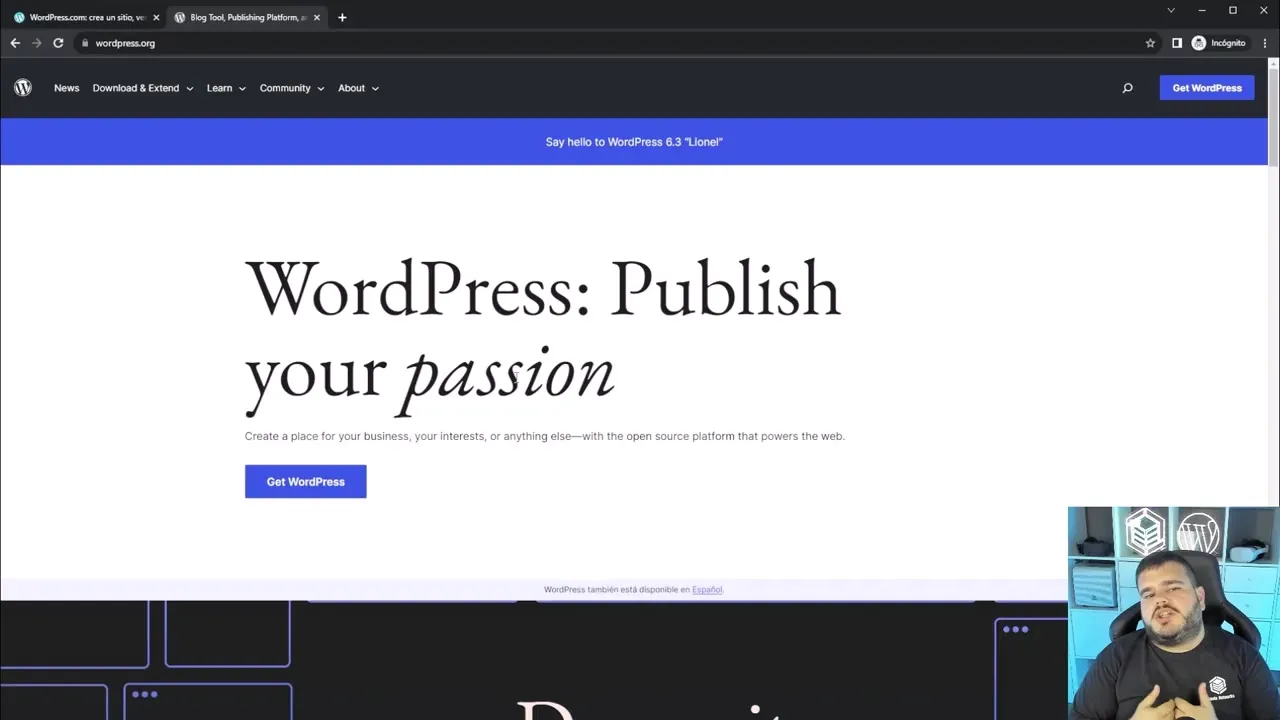Go back using the browser back arrow

coord(15,43)
